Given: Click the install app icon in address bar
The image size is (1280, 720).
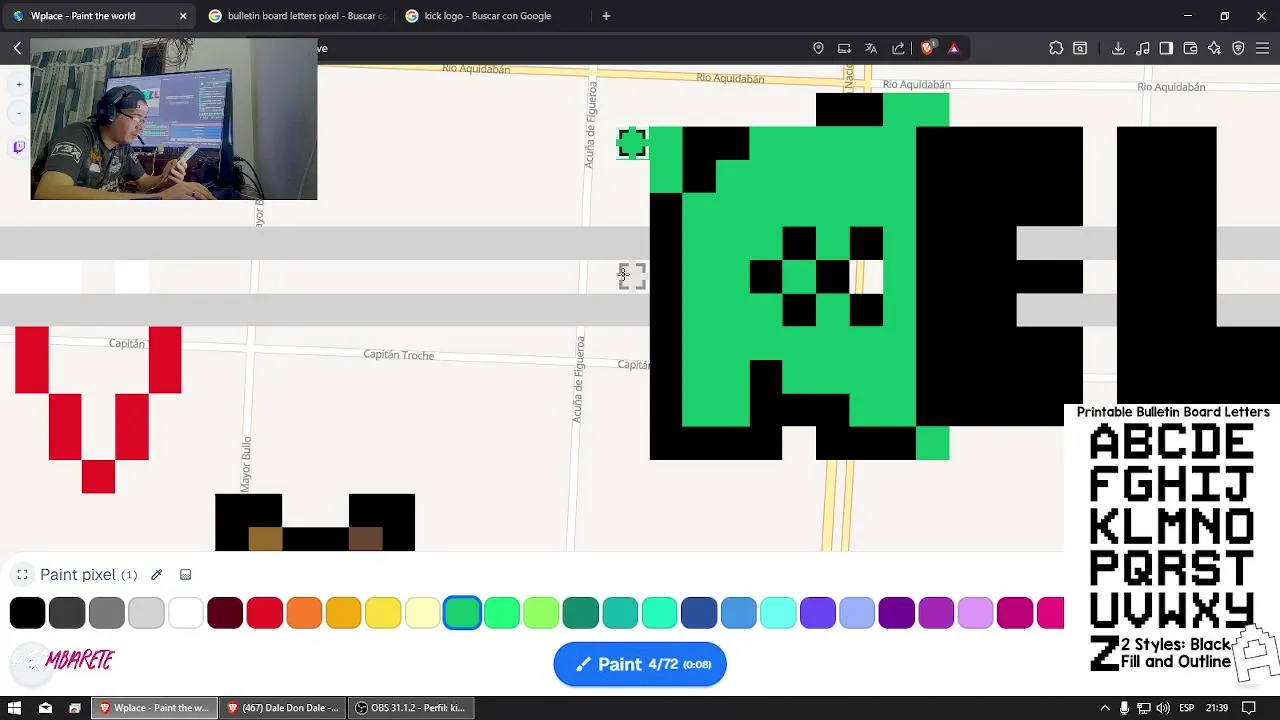Looking at the screenshot, I should coord(844,48).
